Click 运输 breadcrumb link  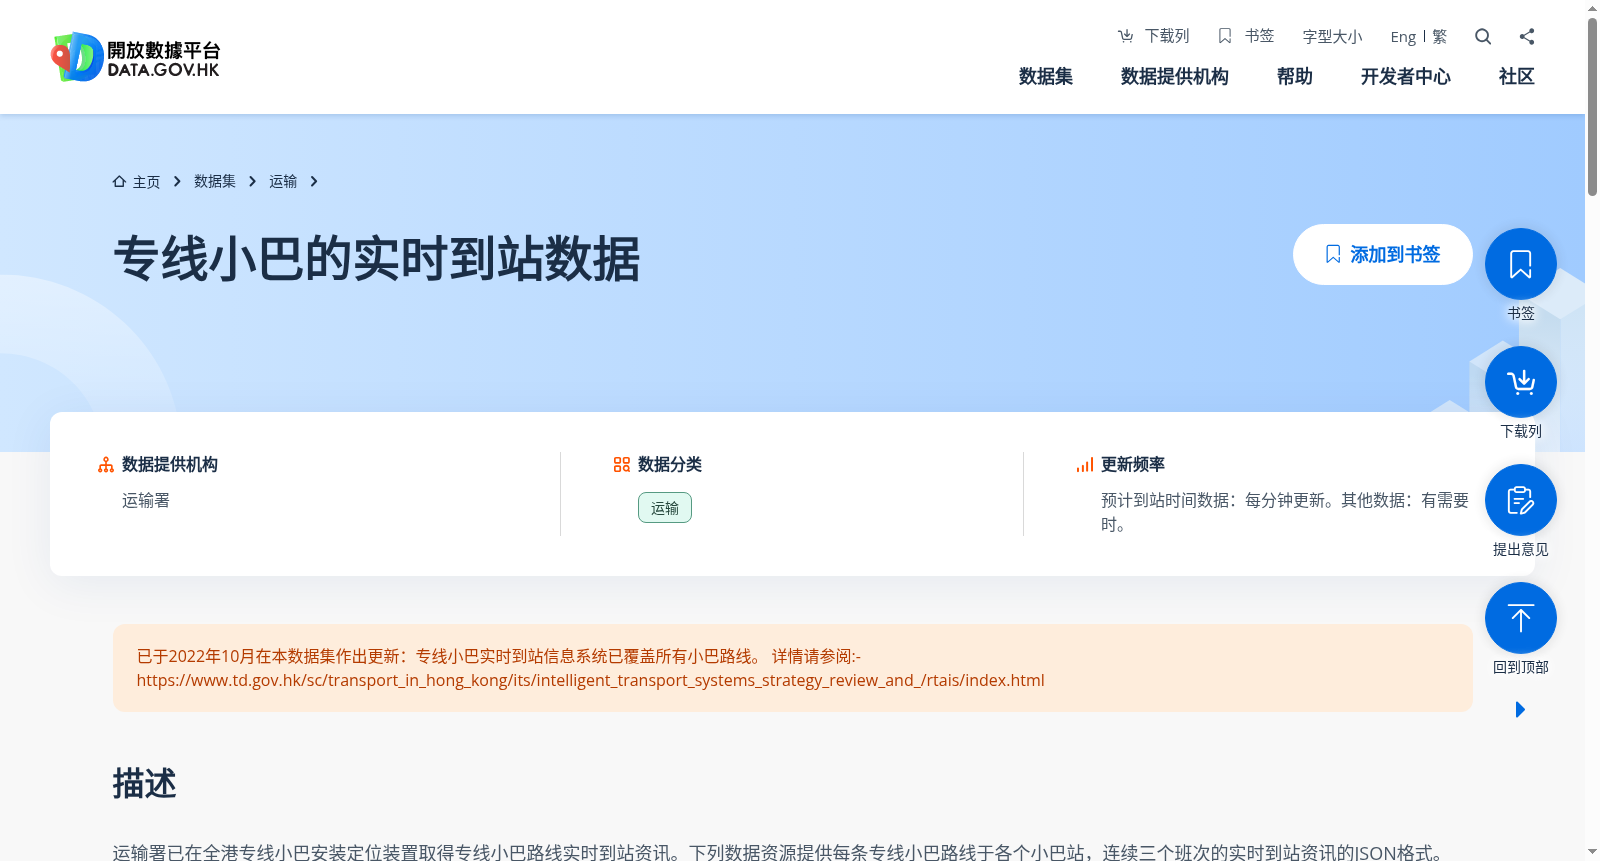coord(283,181)
